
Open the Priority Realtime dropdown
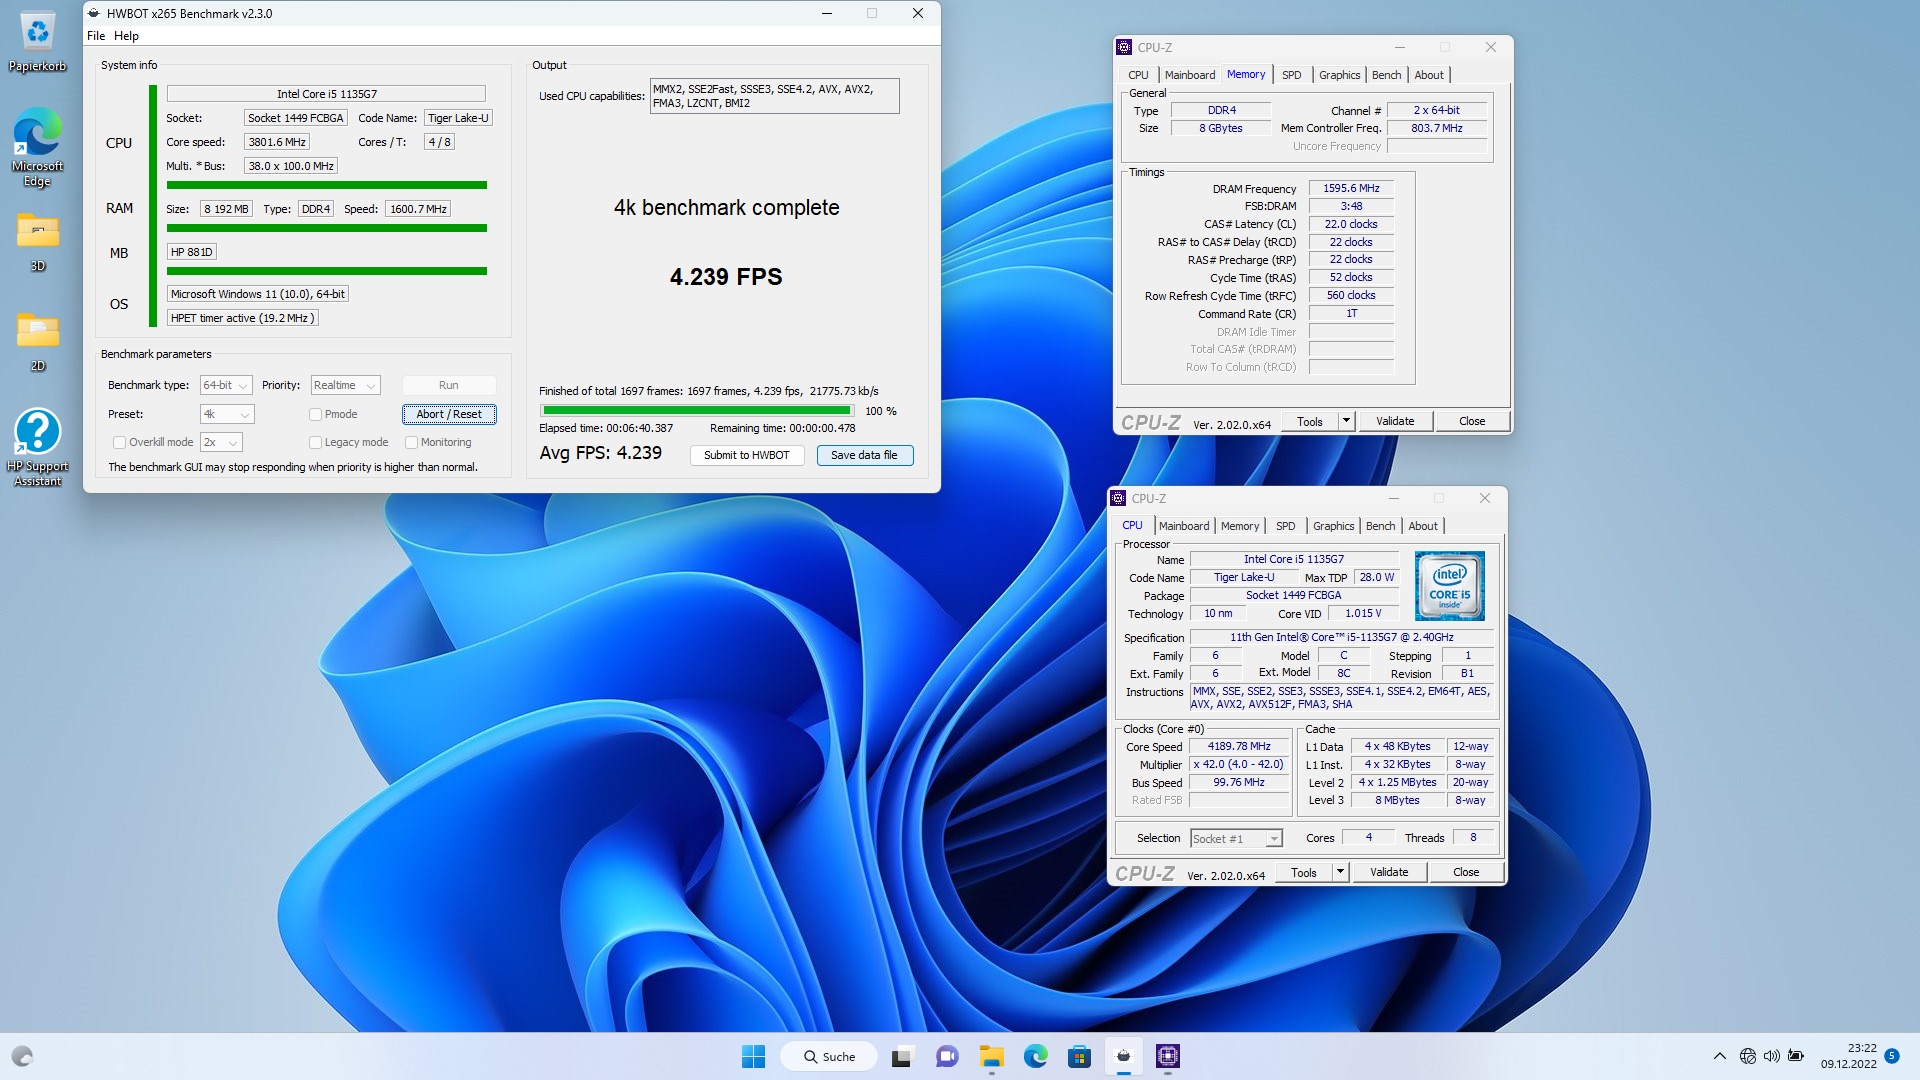point(345,385)
